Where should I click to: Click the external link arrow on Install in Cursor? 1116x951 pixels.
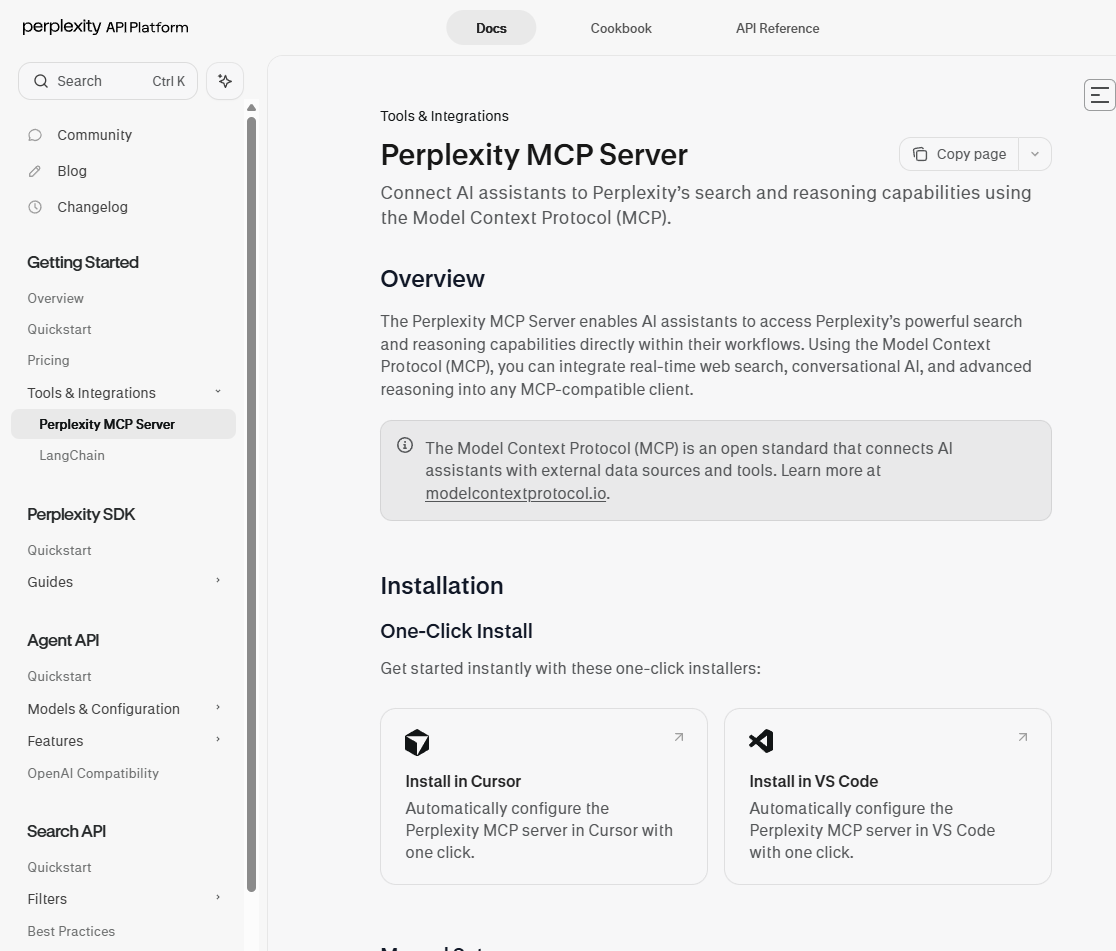tap(678, 736)
